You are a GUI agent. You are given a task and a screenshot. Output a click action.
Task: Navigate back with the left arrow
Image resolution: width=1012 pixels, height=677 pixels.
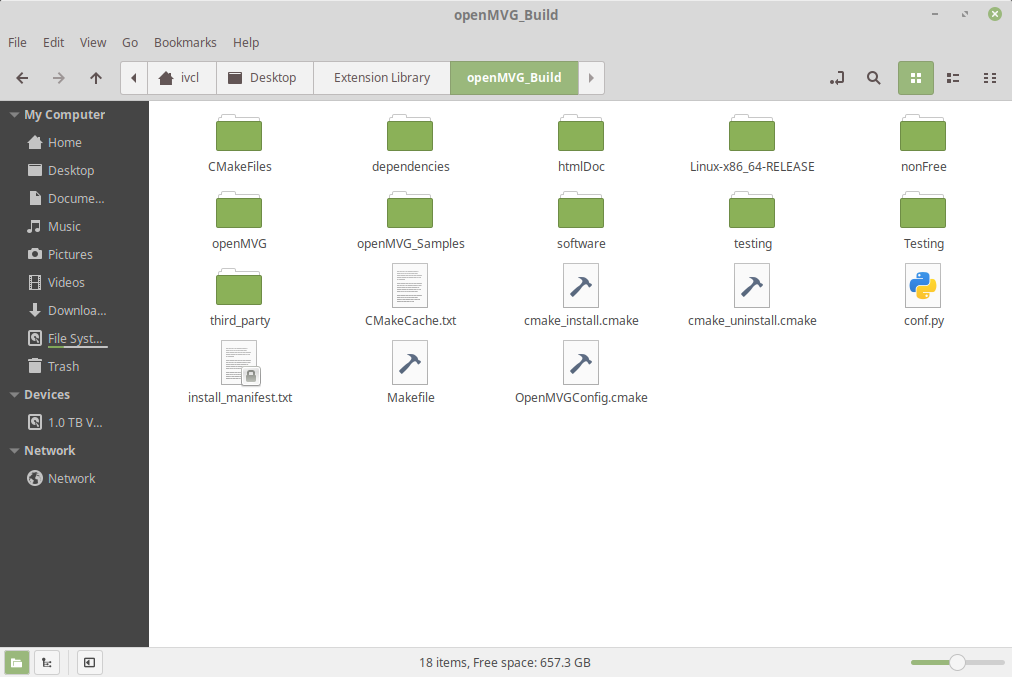21,77
